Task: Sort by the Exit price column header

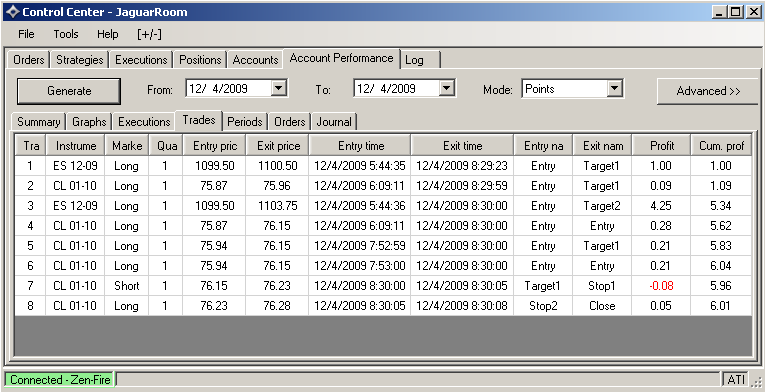Action: click(x=278, y=145)
